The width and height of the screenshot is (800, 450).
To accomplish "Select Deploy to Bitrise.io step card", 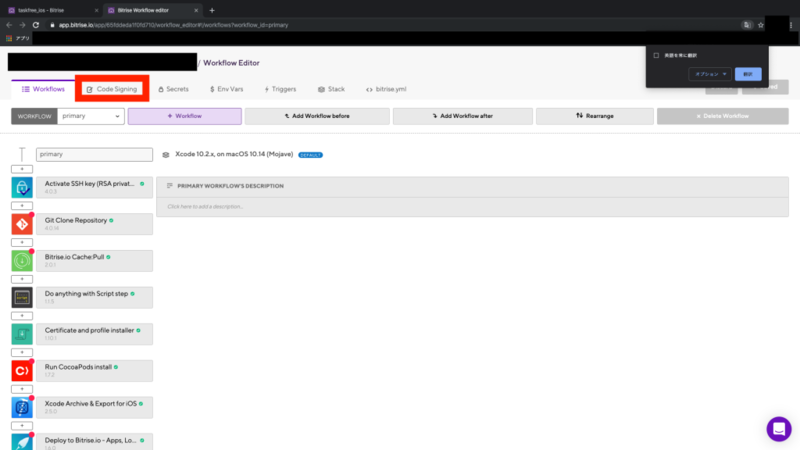I will point(94,442).
